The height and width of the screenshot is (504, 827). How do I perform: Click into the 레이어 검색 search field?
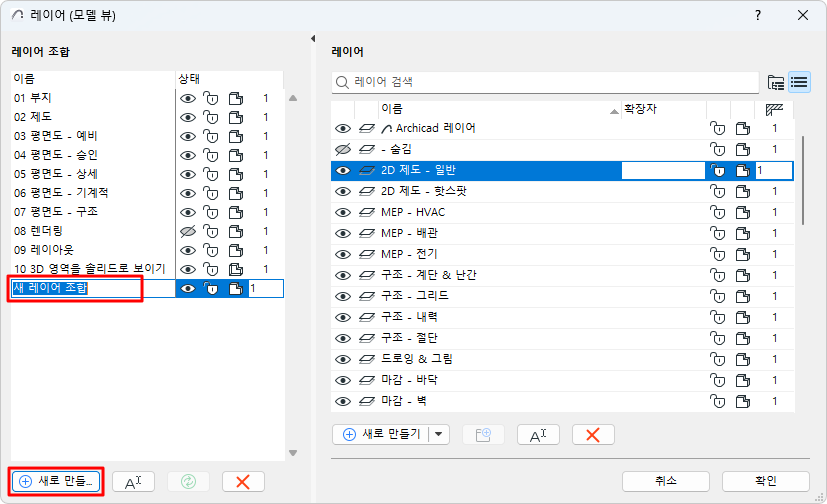click(x=545, y=83)
